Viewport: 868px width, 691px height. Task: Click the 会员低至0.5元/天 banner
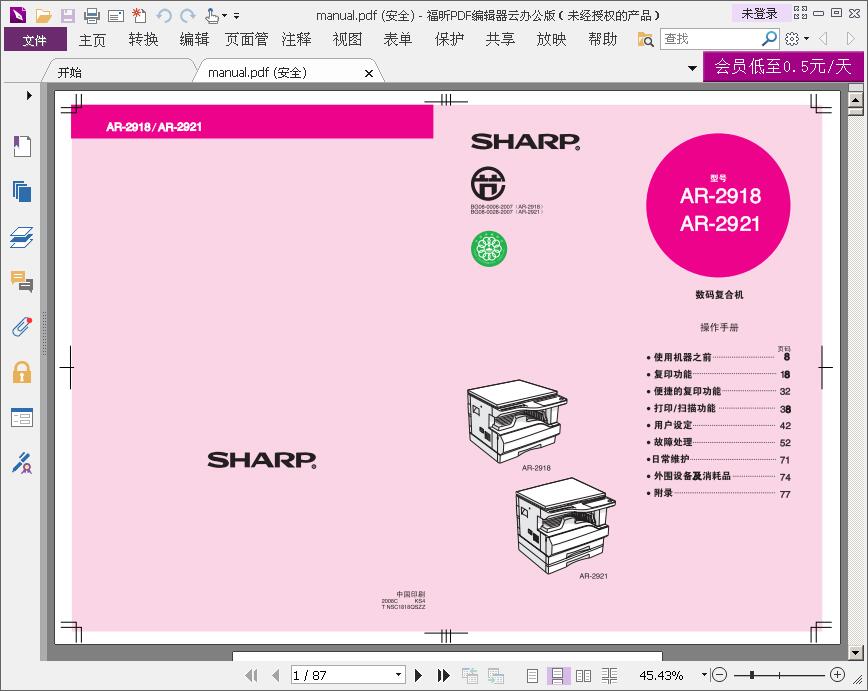coord(783,66)
